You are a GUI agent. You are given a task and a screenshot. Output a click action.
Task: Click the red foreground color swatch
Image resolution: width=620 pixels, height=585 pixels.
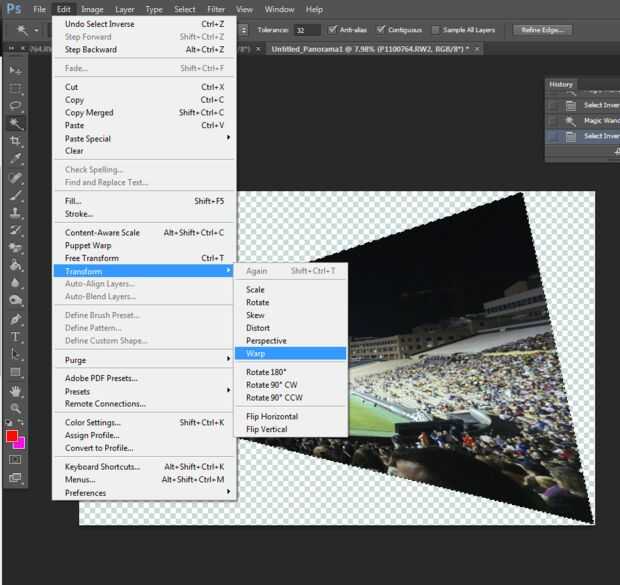pyautogui.click(x=11, y=435)
